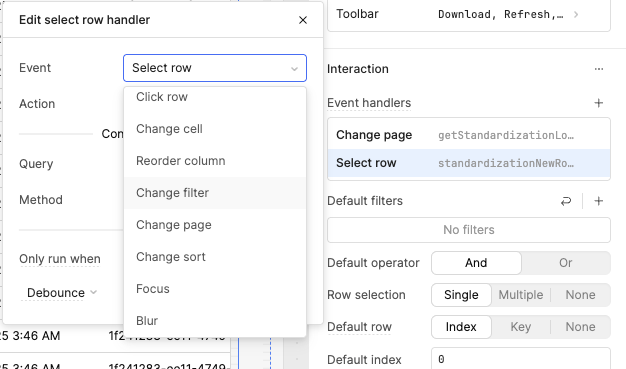The image size is (626, 369).
Task: Set Default operator to Or
Action: click(x=565, y=263)
